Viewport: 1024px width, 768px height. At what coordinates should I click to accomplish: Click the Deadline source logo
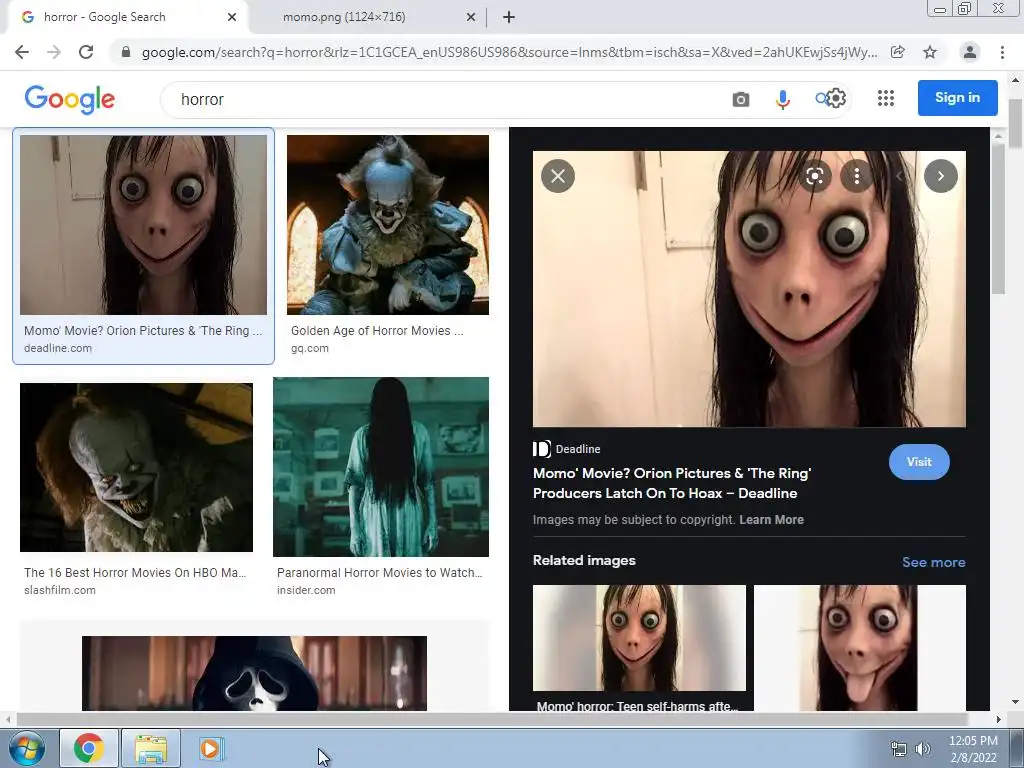click(541, 449)
